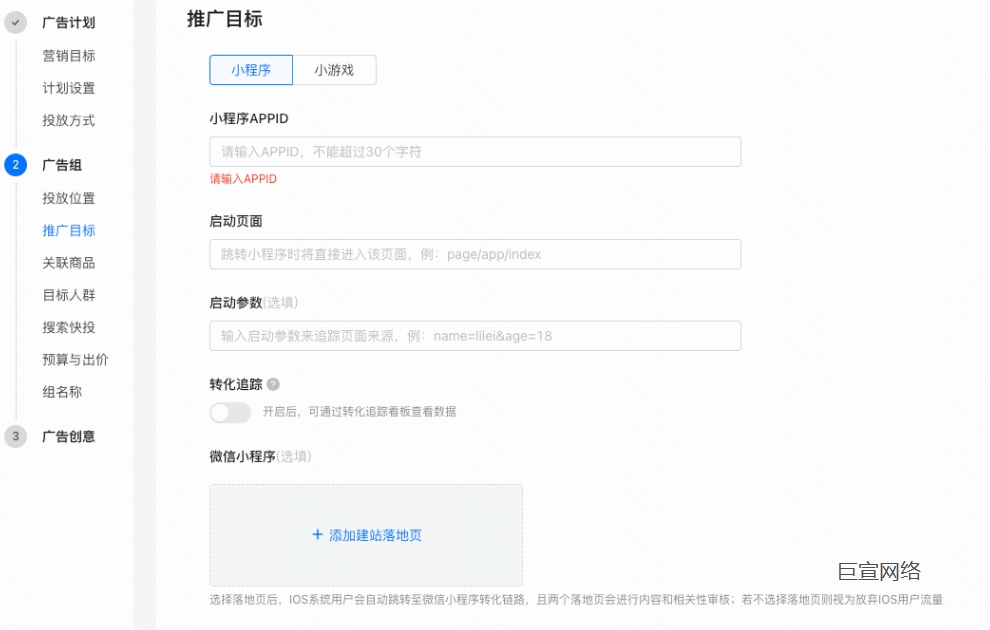Click the 小程序APPID input field

click(x=474, y=151)
